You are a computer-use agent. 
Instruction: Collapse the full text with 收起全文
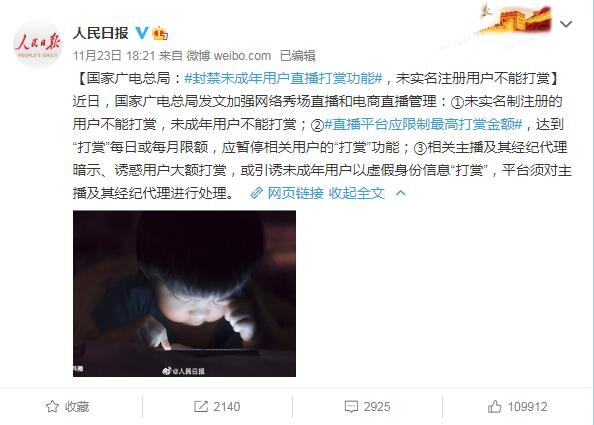[356, 193]
